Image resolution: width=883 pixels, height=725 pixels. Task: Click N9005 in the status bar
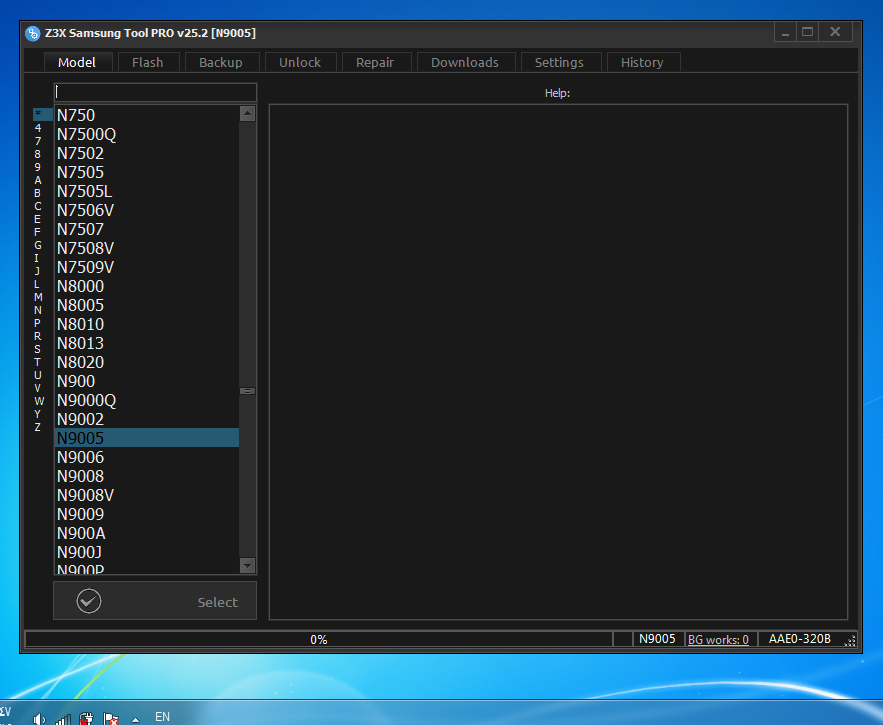(657, 639)
